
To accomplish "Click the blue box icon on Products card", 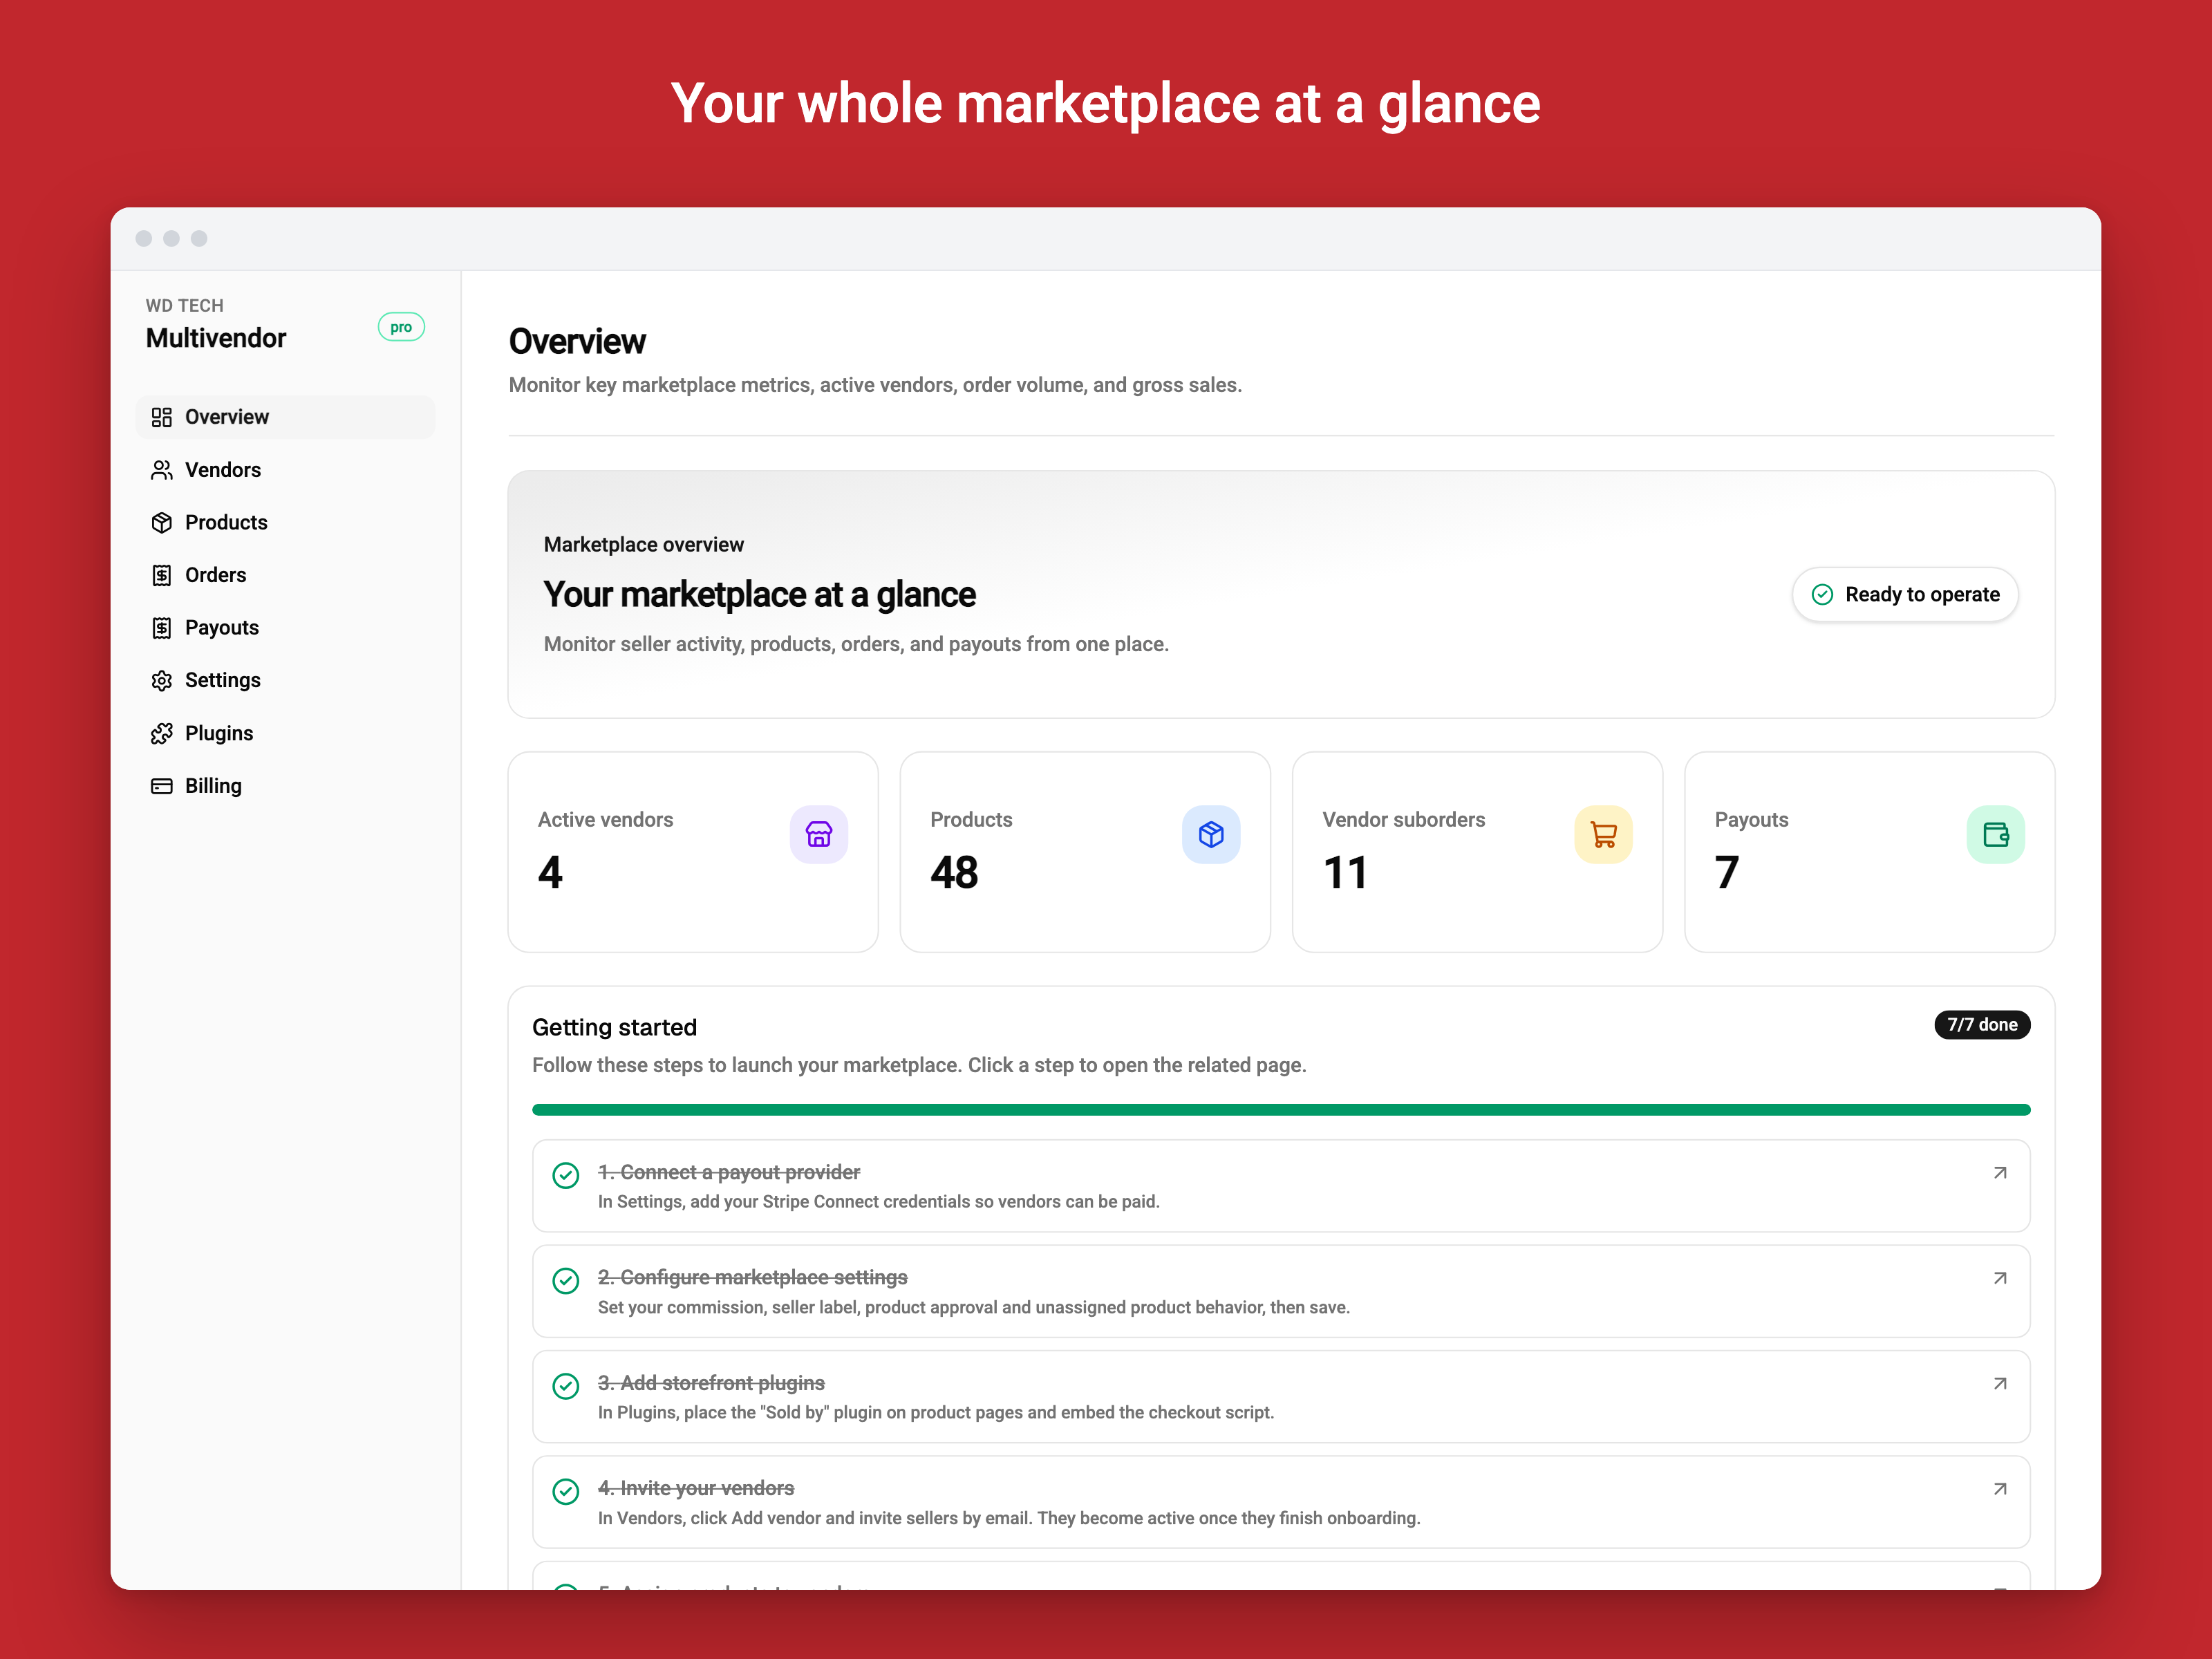I will pyautogui.click(x=1211, y=834).
